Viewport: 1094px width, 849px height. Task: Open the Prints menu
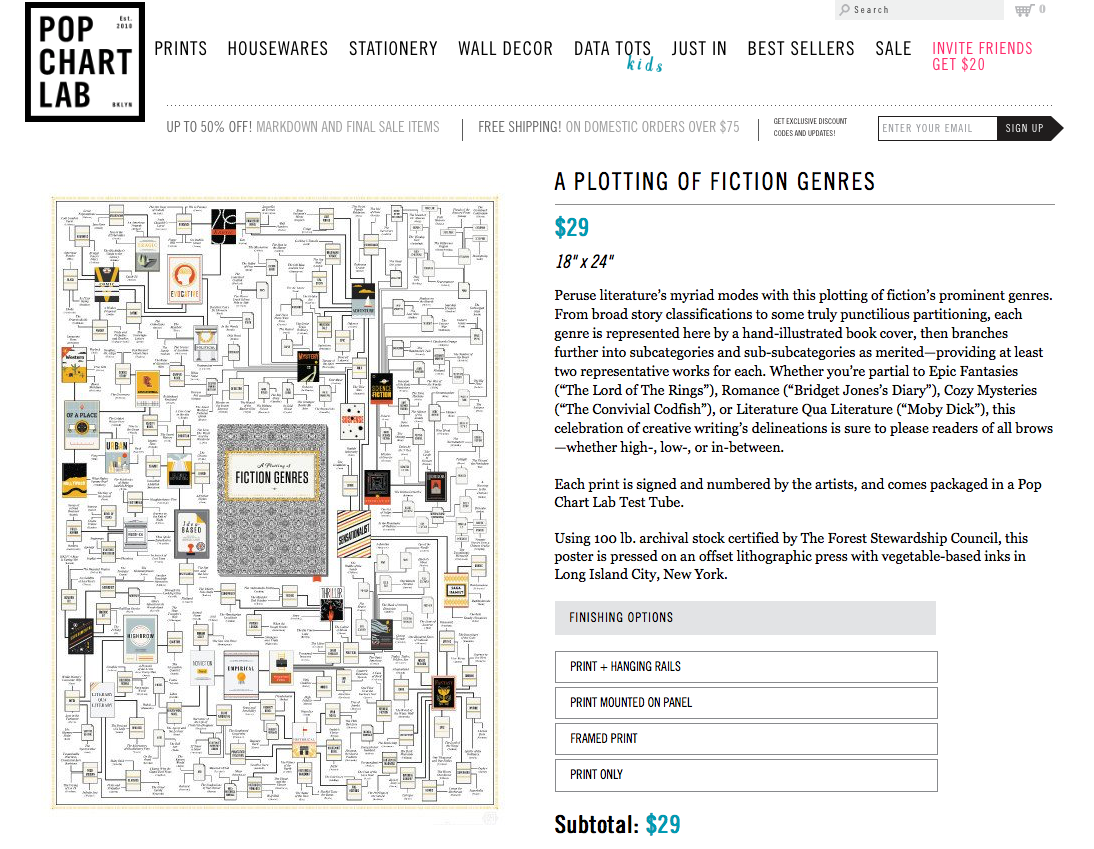(181, 48)
